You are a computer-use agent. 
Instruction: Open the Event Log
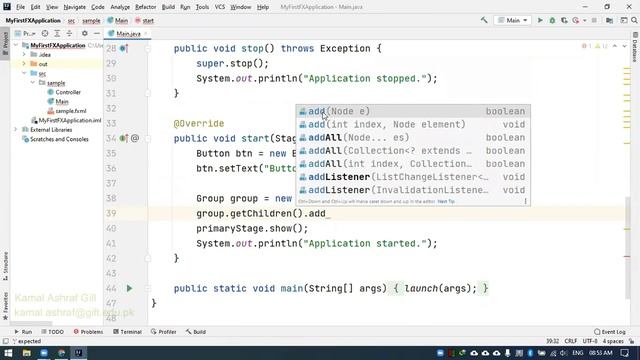coord(610,332)
